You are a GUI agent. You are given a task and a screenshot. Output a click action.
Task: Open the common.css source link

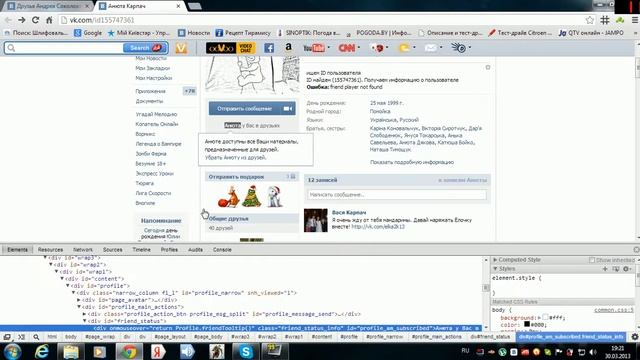coord(613,310)
